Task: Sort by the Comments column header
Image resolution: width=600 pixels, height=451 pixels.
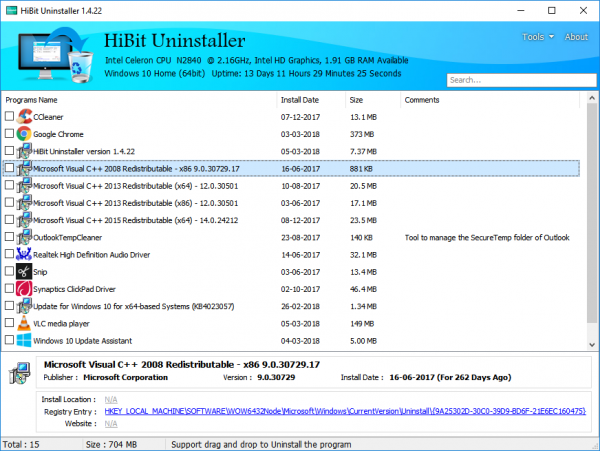Action: [490, 100]
